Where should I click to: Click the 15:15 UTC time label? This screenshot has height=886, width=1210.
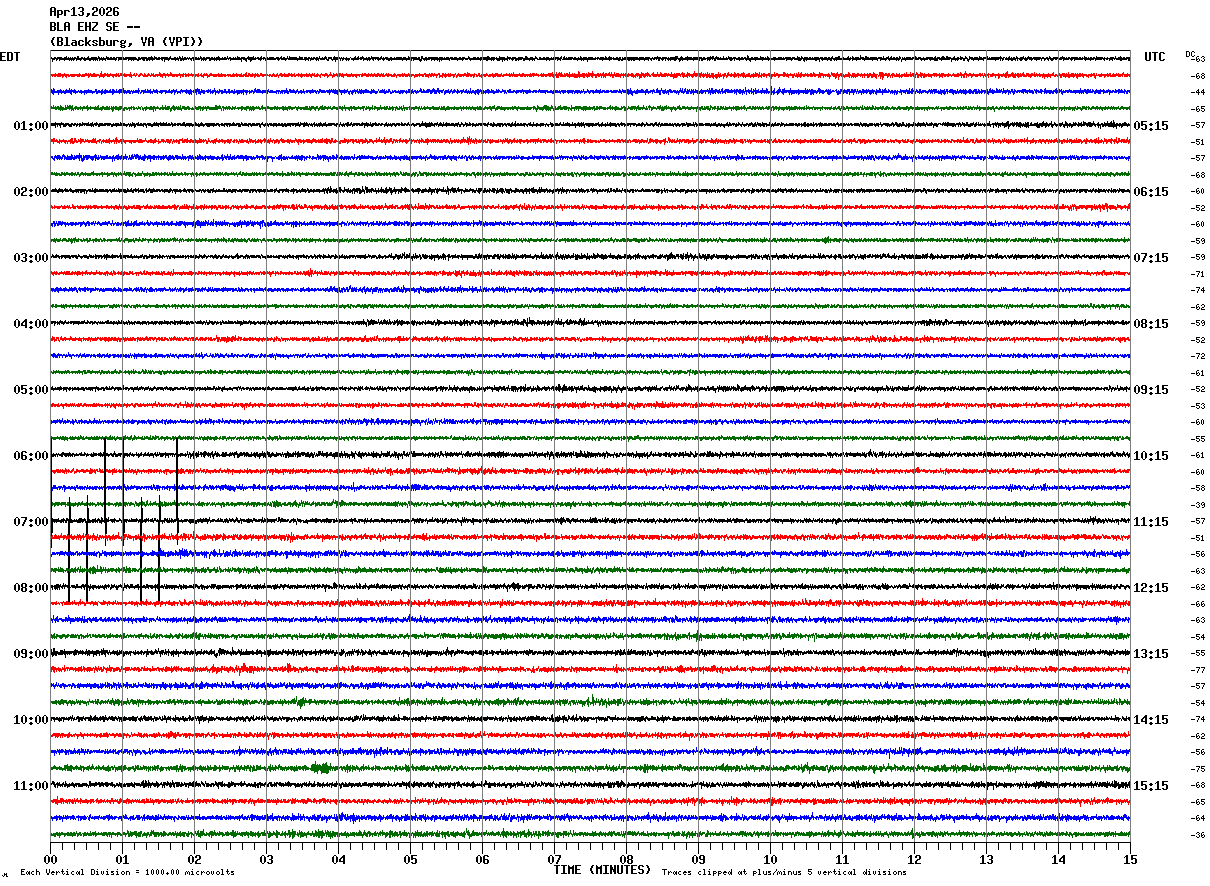coord(1151,786)
